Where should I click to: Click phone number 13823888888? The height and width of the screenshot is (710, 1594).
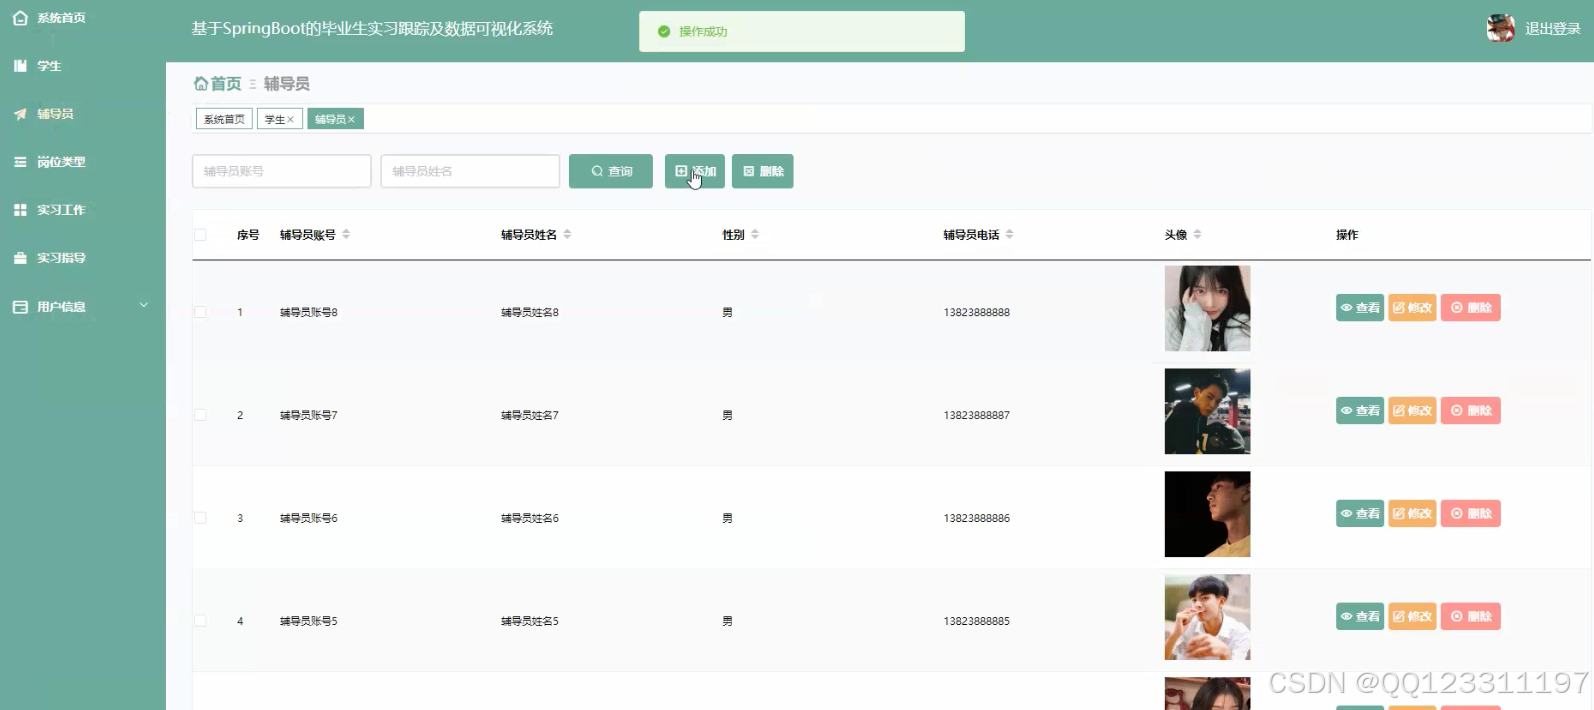(x=977, y=312)
